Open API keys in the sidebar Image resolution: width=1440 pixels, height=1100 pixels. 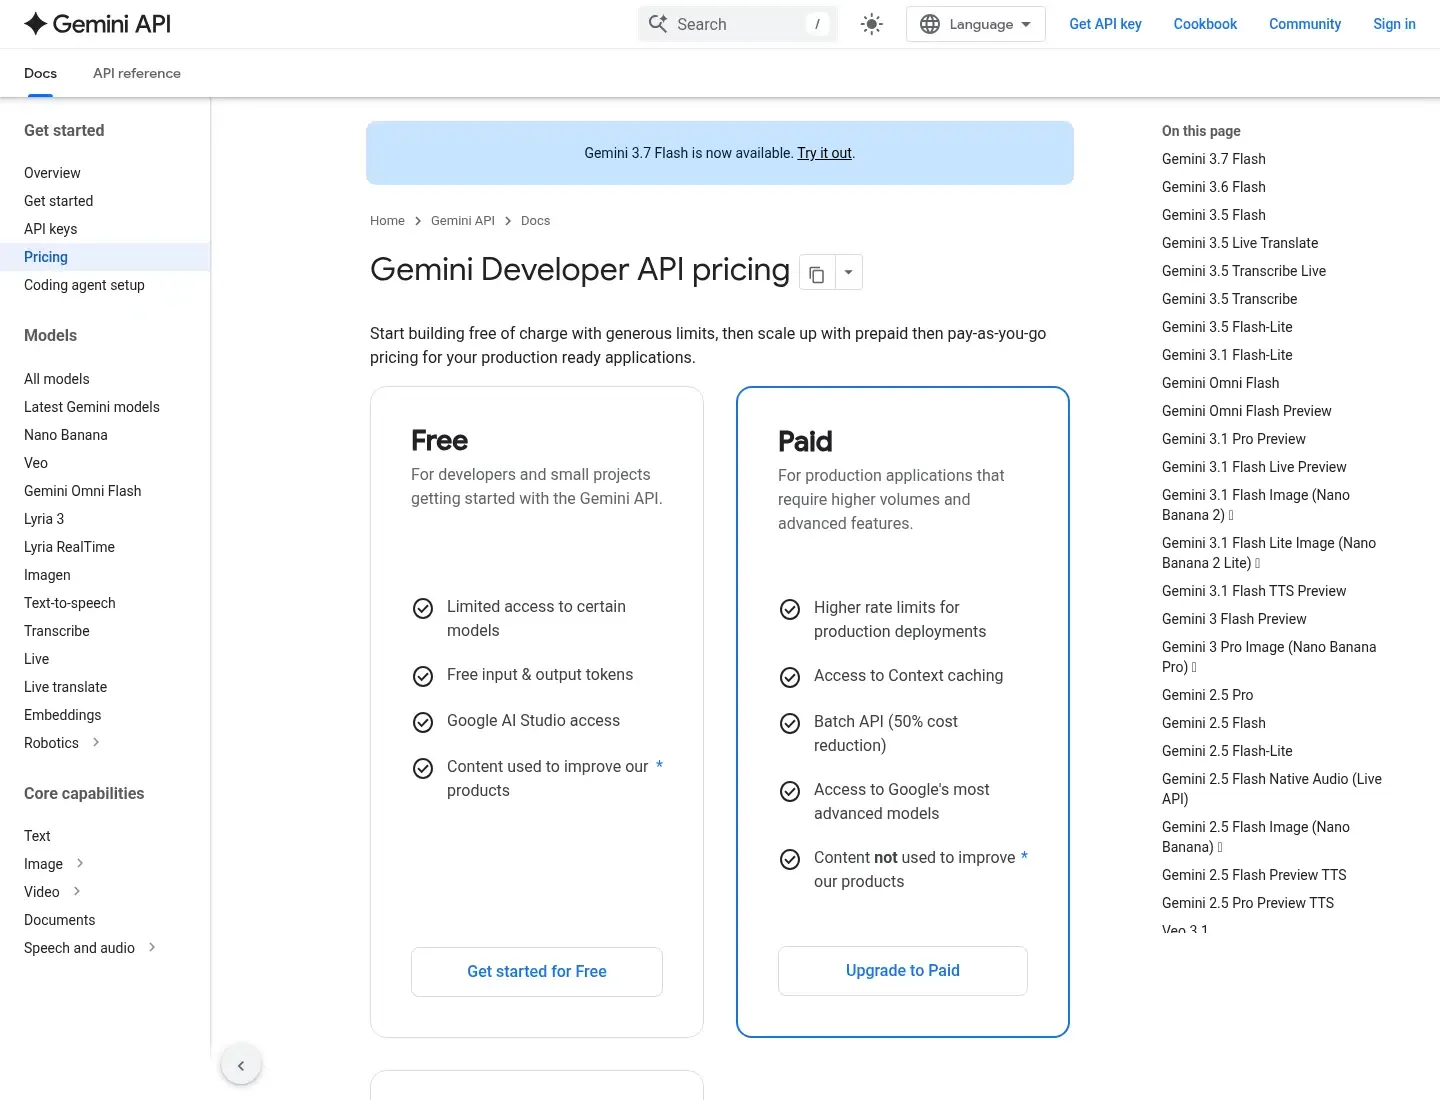(x=50, y=229)
